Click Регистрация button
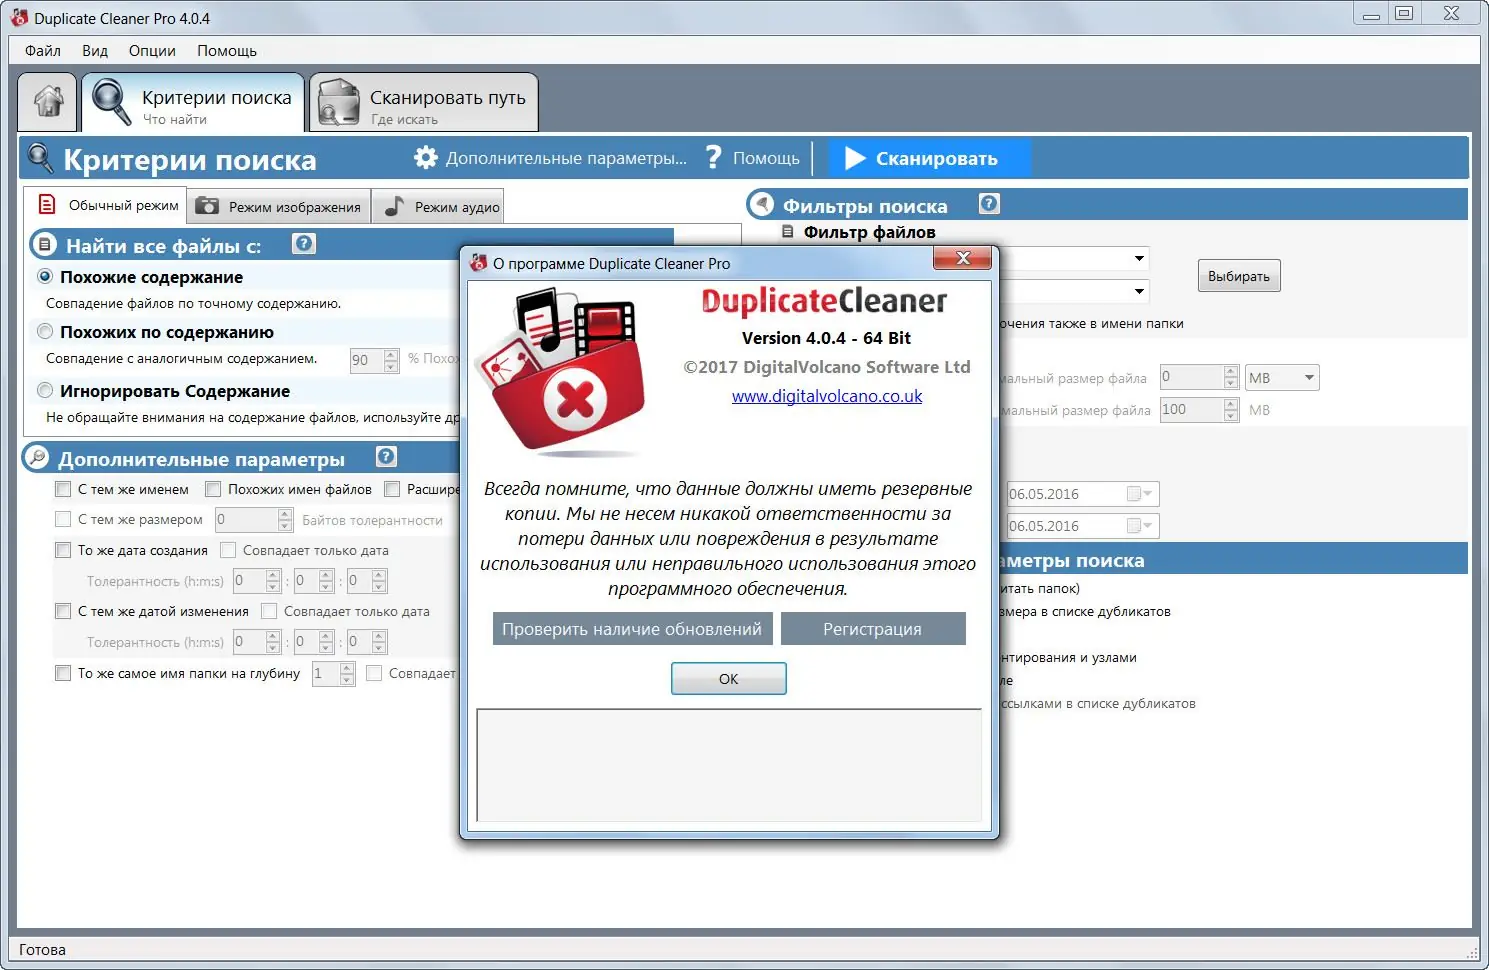 (x=872, y=628)
